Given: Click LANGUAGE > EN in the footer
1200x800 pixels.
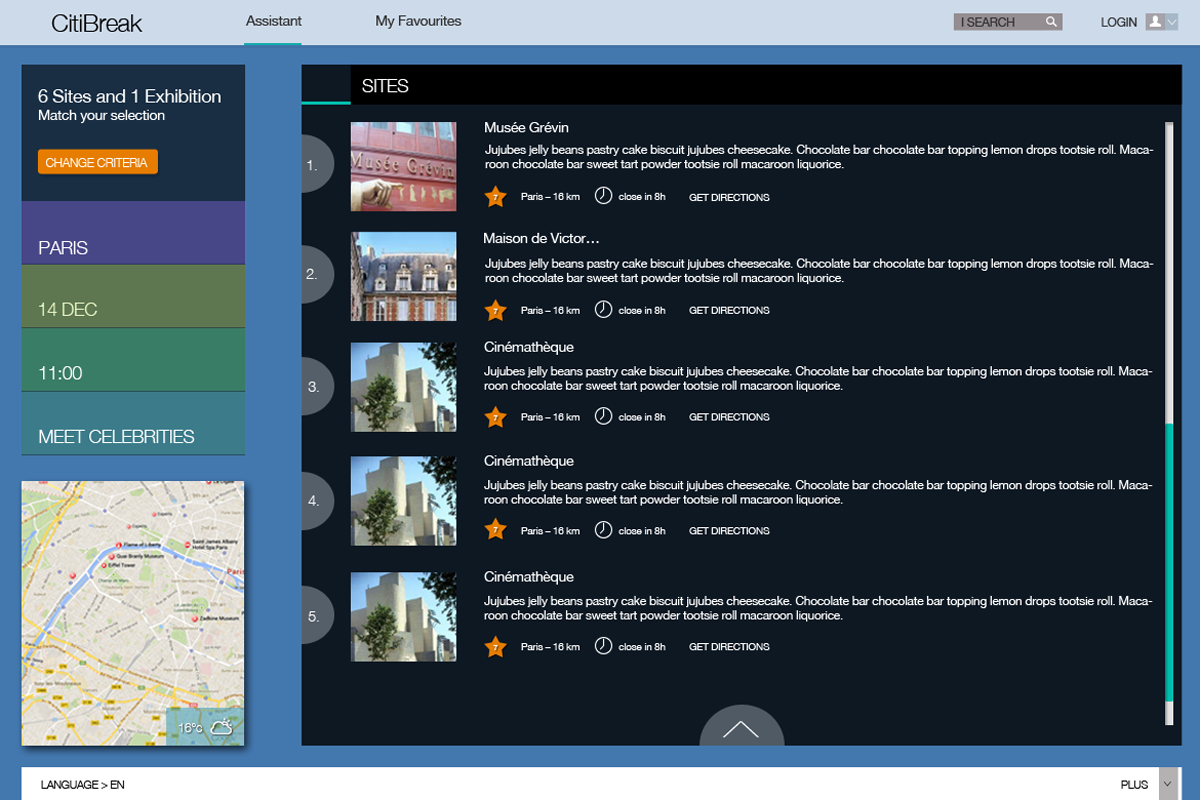Looking at the screenshot, I should point(83,785).
